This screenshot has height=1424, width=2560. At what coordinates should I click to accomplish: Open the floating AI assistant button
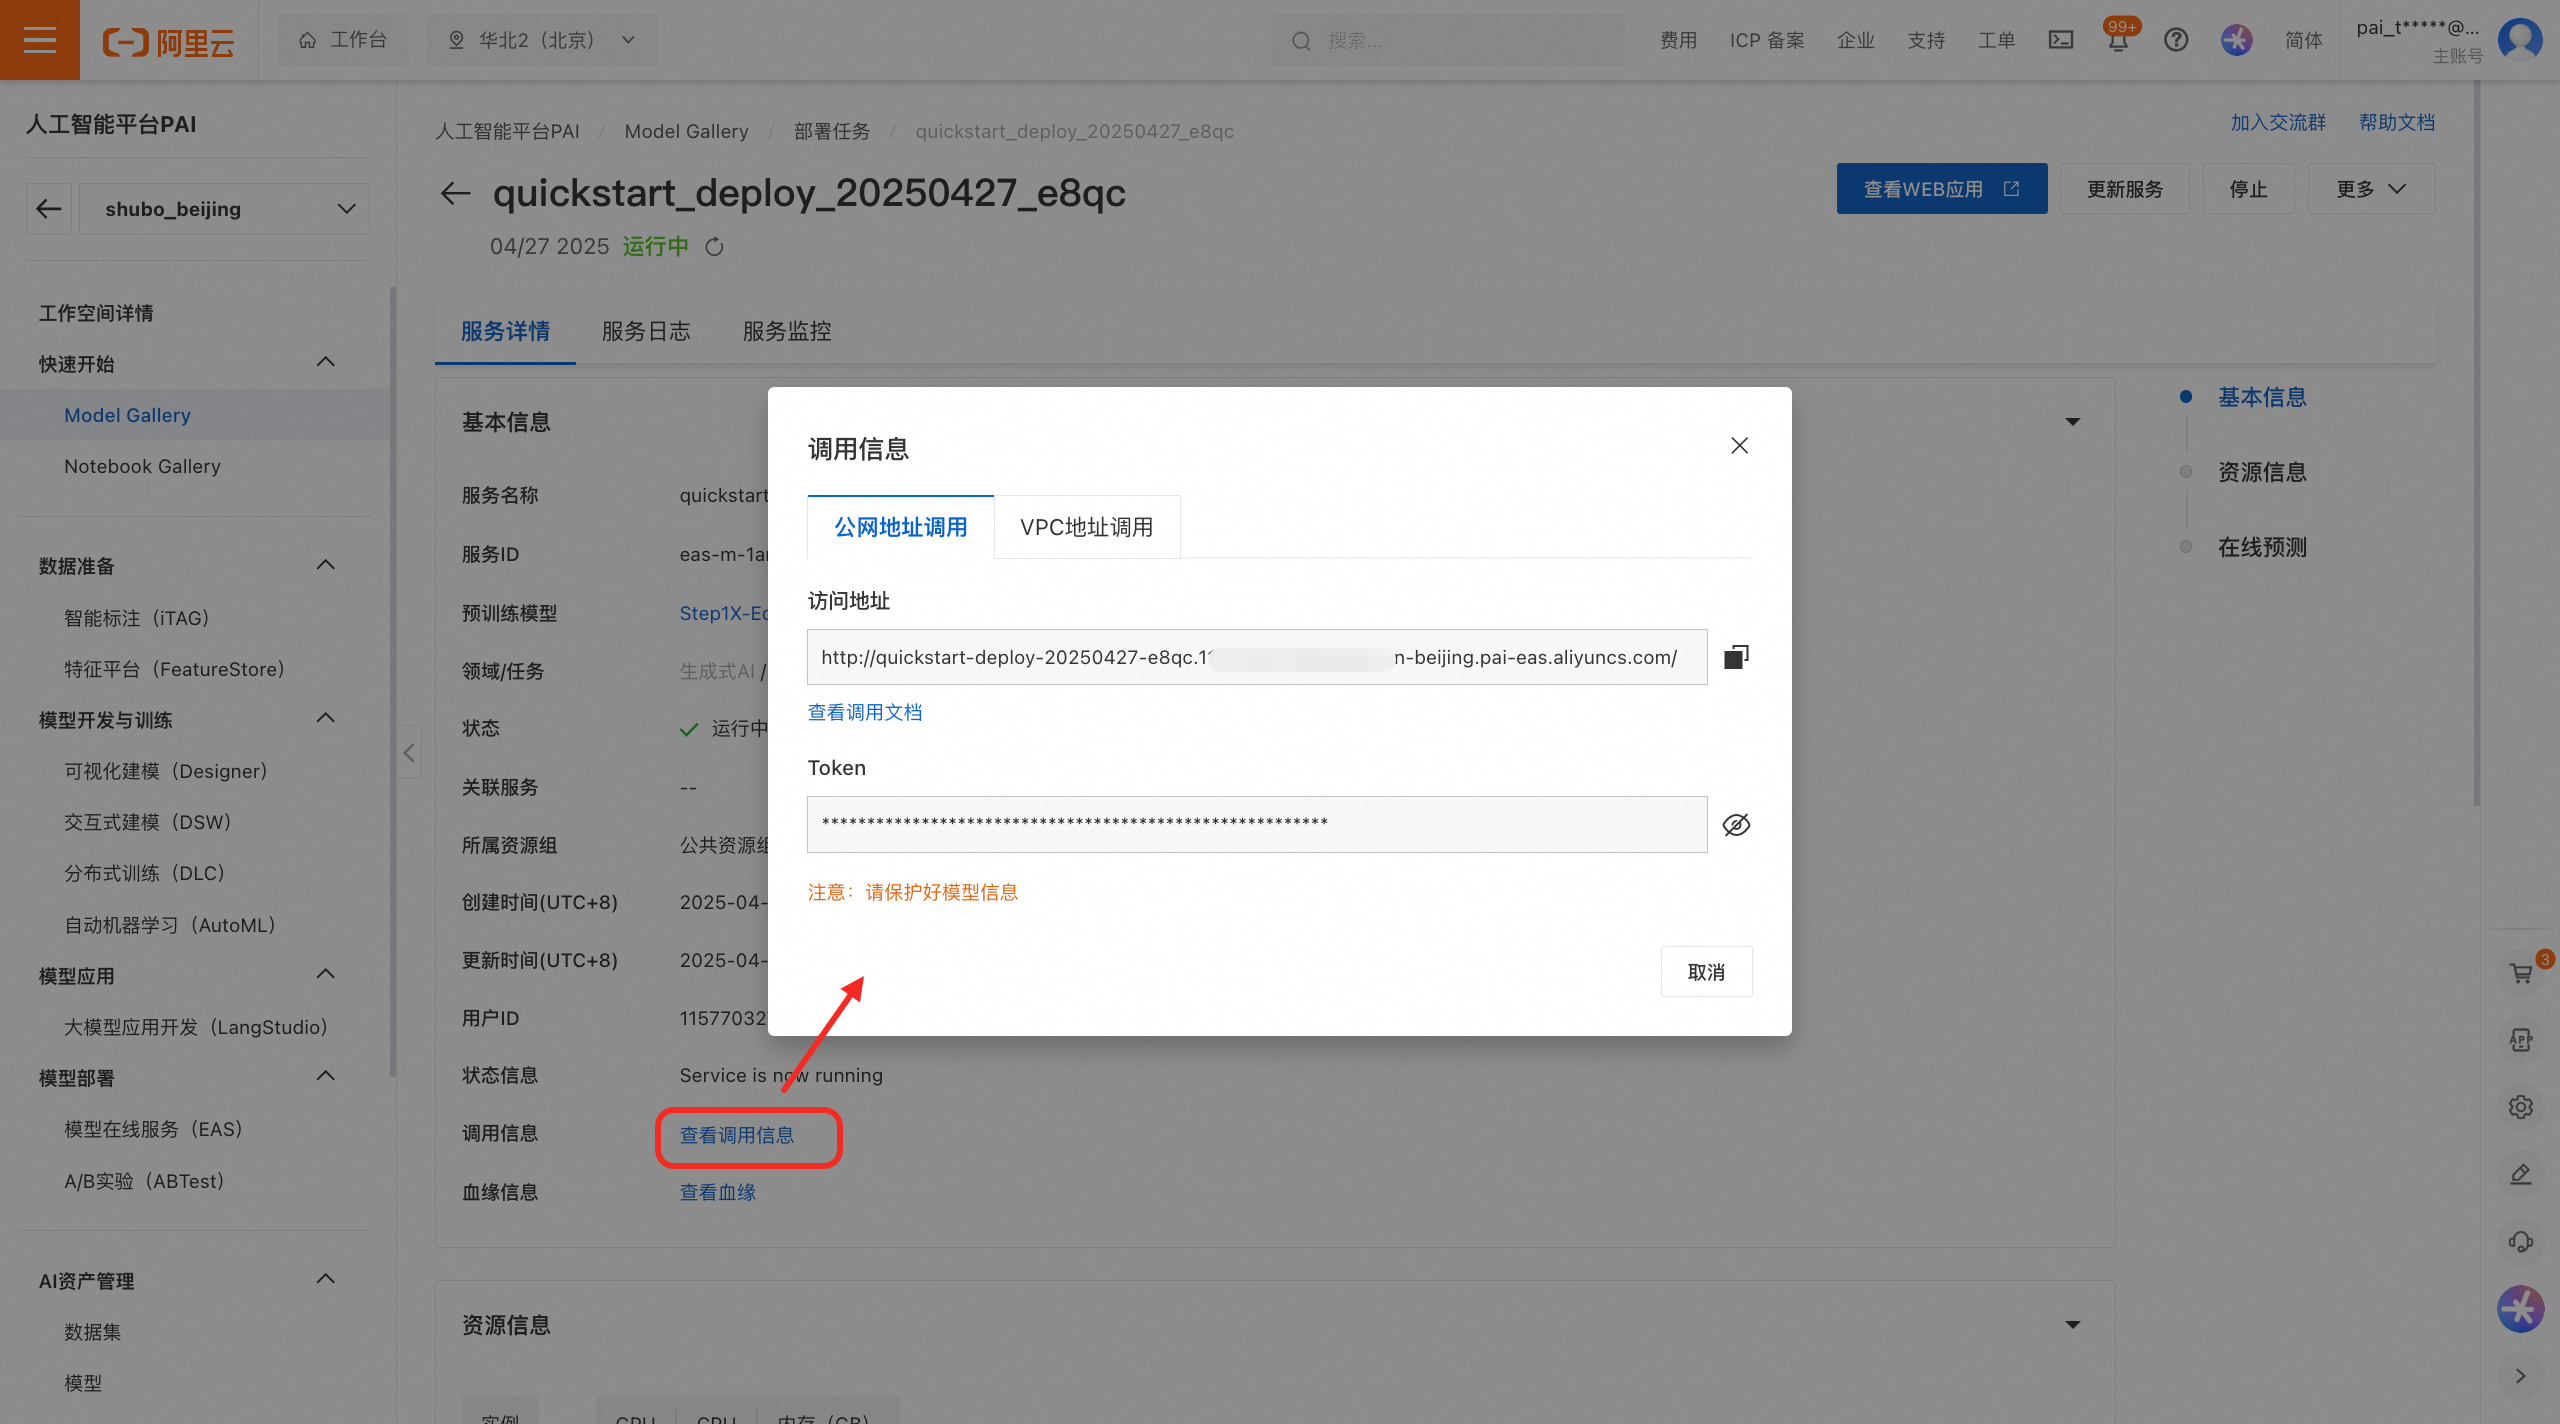coord(2521,1309)
